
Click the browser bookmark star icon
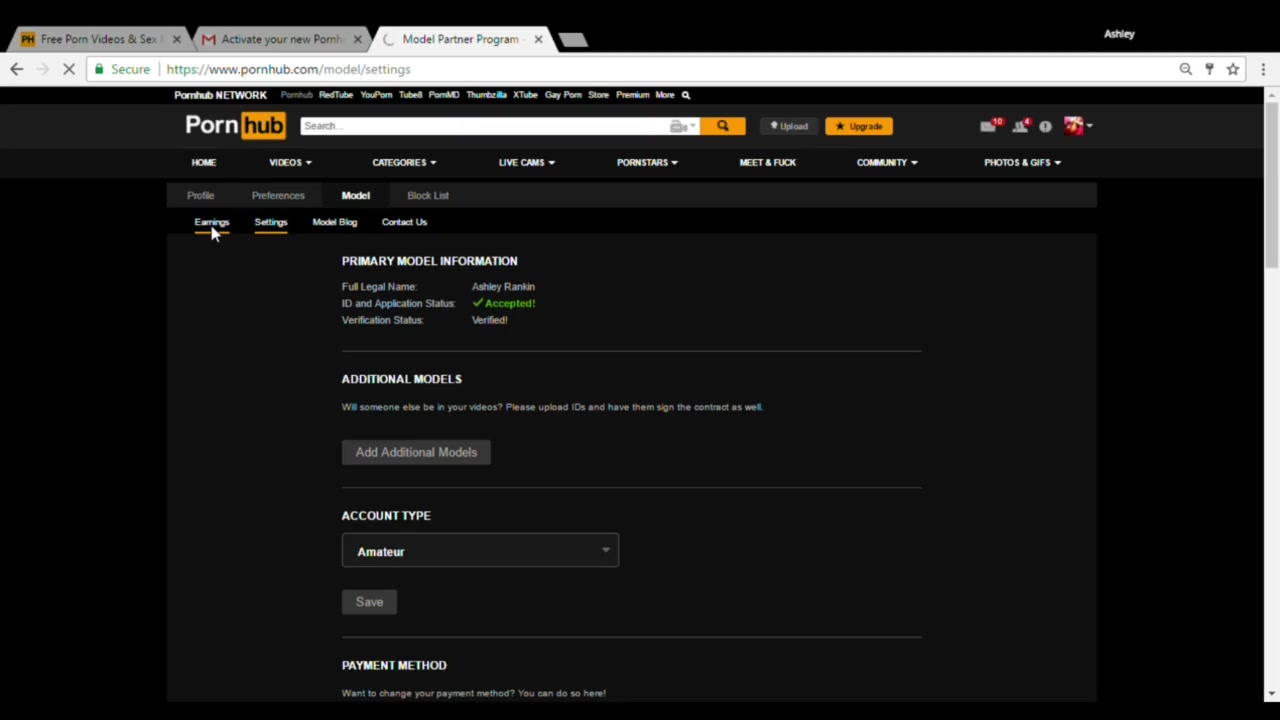[1233, 69]
